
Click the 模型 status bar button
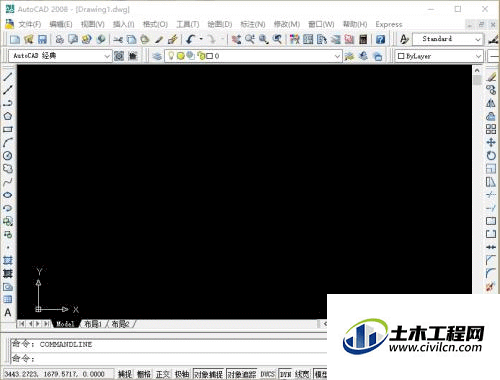tap(321, 374)
